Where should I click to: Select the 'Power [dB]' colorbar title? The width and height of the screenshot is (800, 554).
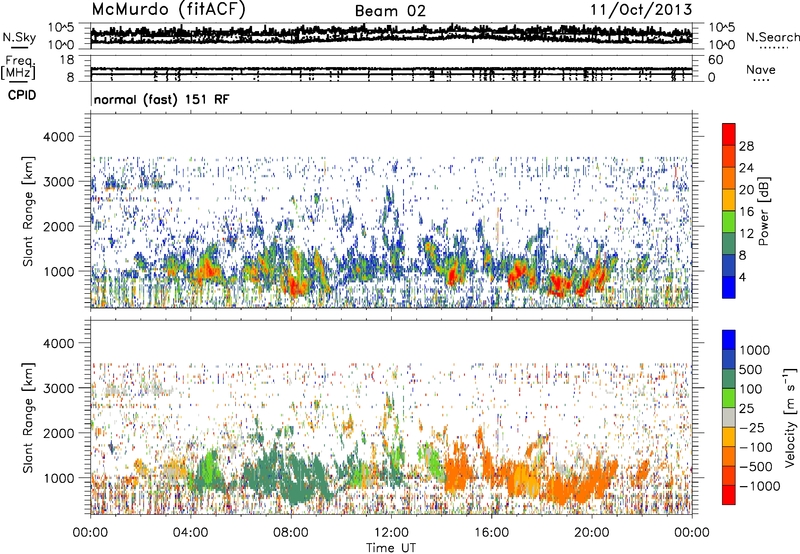pyautogui.click(x=763, y=211)
